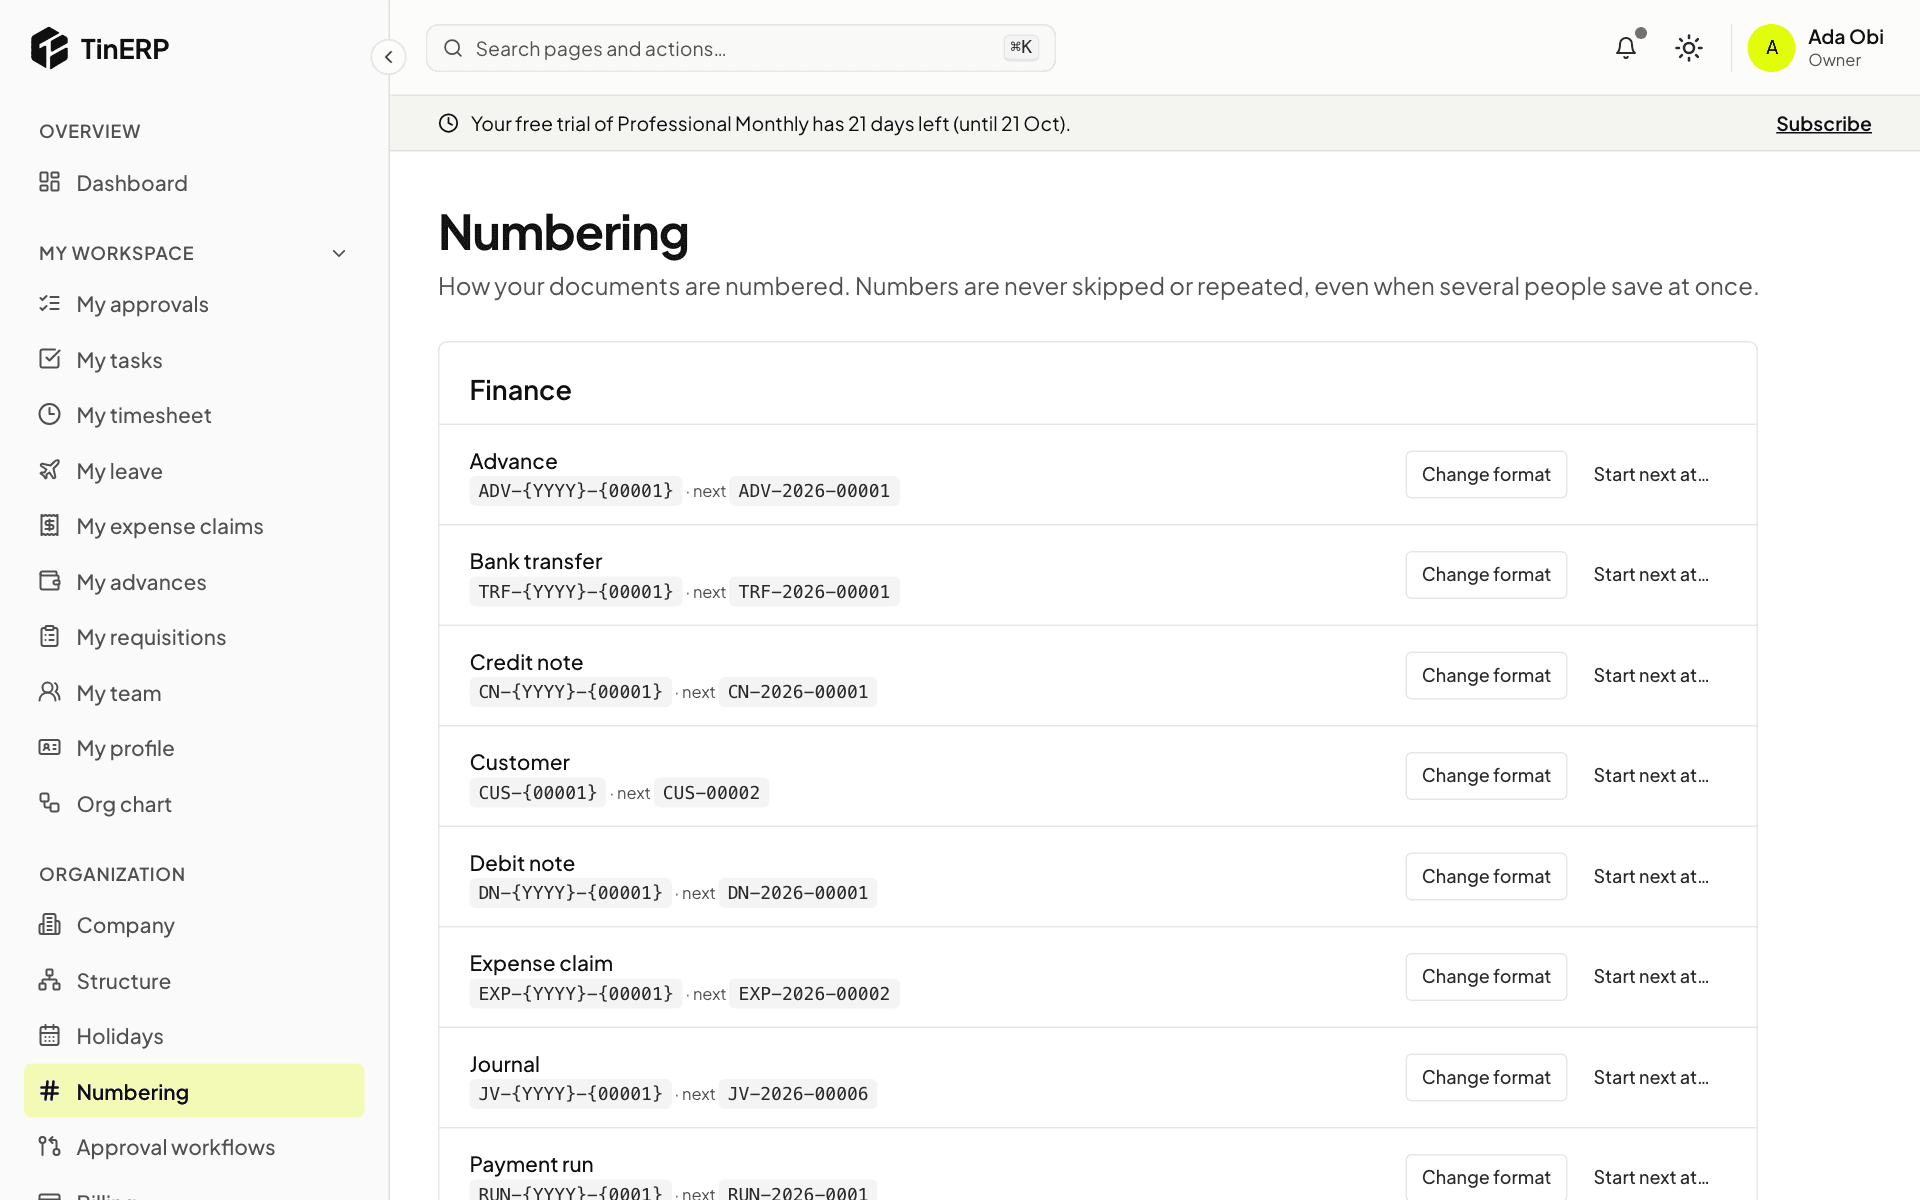Click the ⌘K shortcut badge
This screenshot has height=1200, width=1920.
point(1021,47)
